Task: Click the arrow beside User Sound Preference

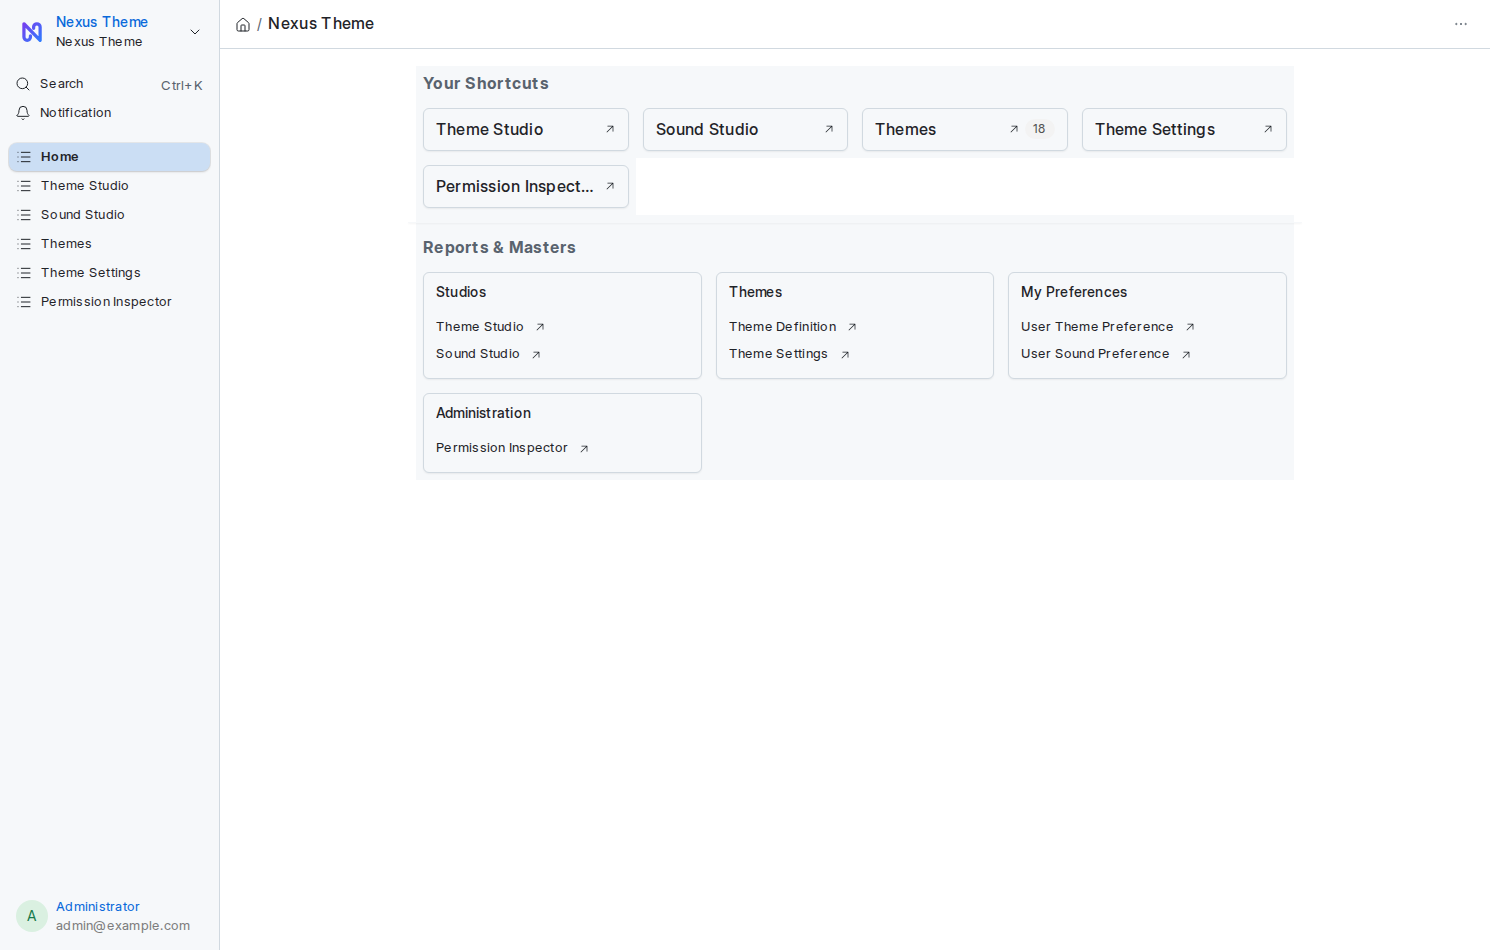Action: [x=1186, y=355]
